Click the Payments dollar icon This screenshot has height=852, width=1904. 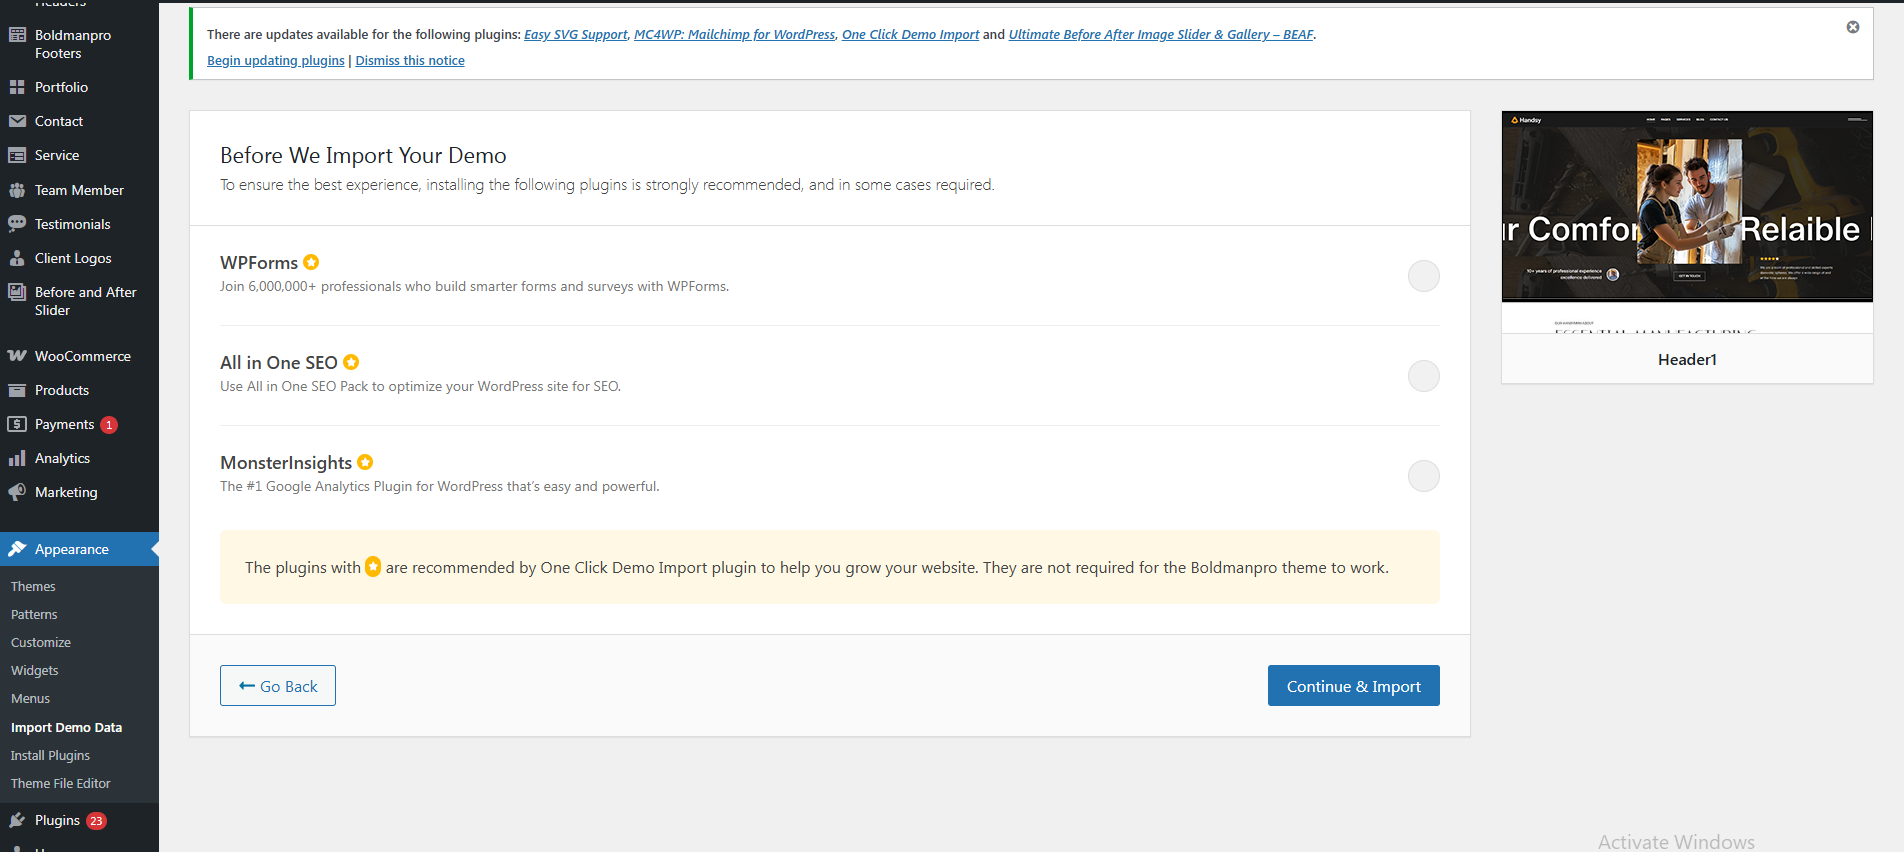(x=17, y=424)
